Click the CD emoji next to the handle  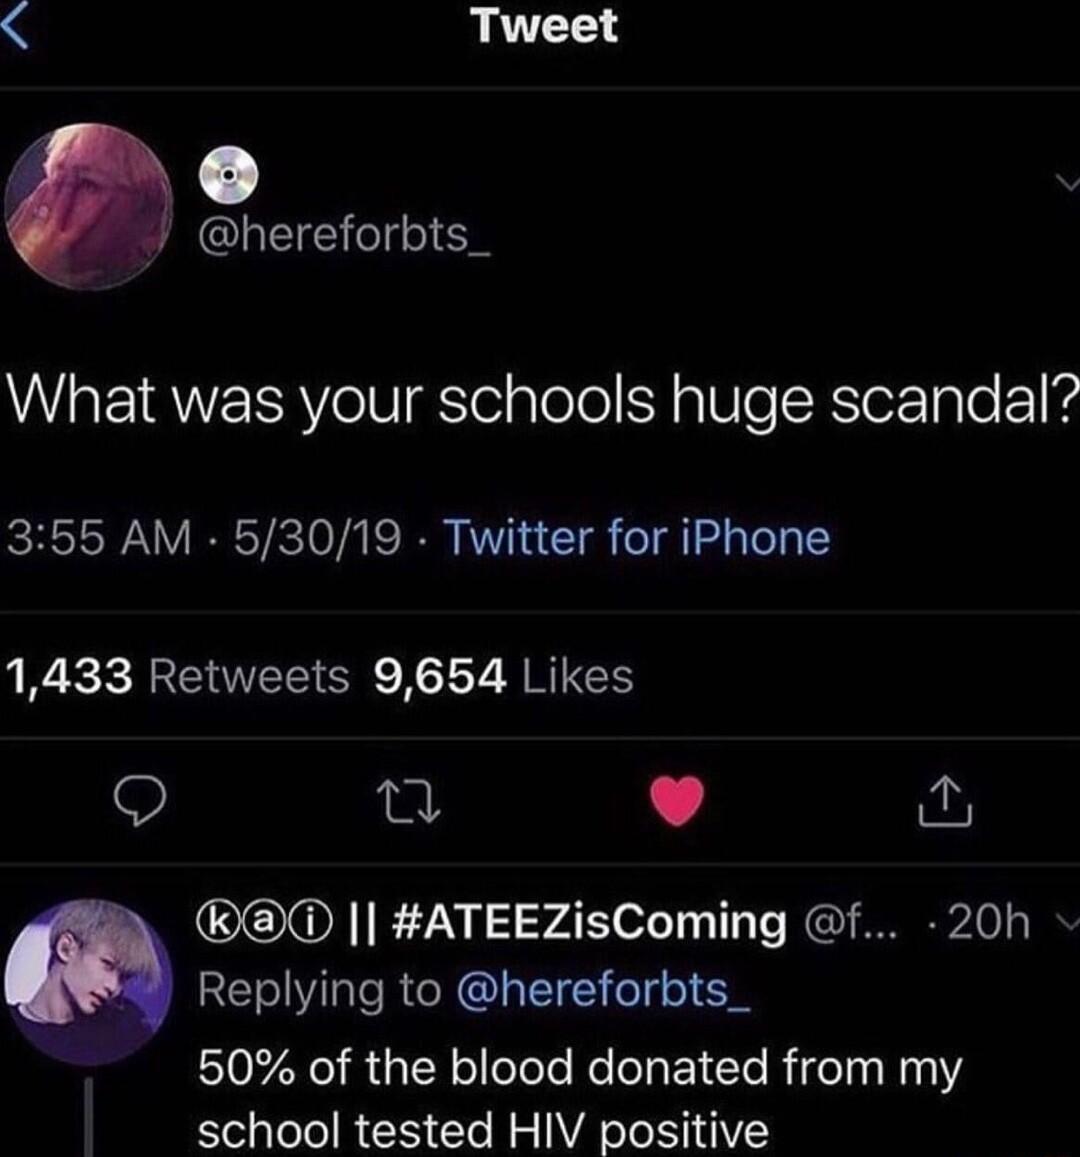click(228, 172)
